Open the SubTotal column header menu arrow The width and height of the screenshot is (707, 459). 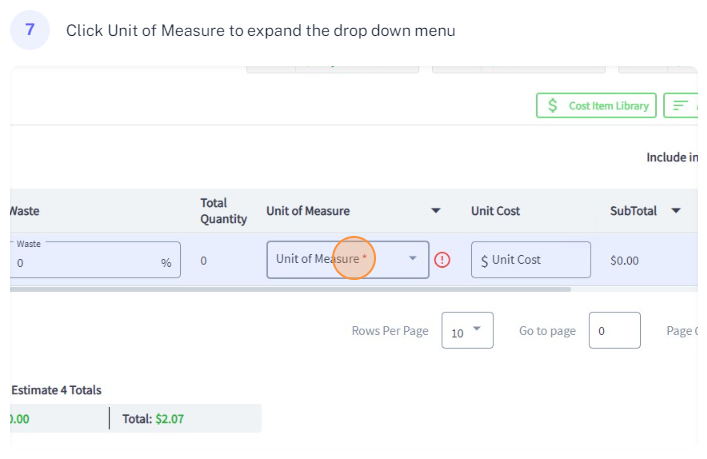coord(676,211)
